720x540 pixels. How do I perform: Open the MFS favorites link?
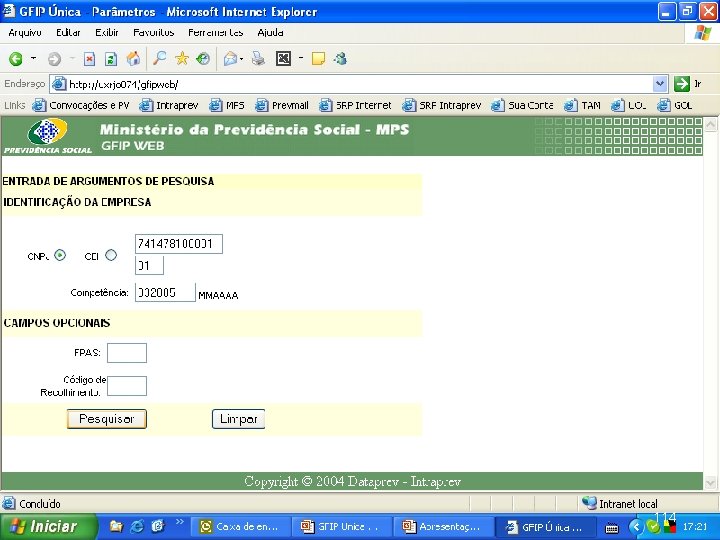227,105
